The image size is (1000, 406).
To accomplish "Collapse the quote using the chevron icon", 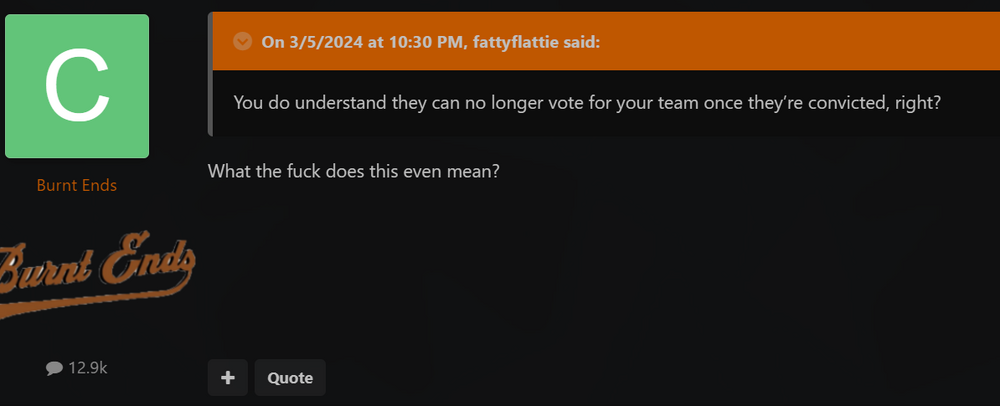I will pyautogui.click(x=242, y=41).
